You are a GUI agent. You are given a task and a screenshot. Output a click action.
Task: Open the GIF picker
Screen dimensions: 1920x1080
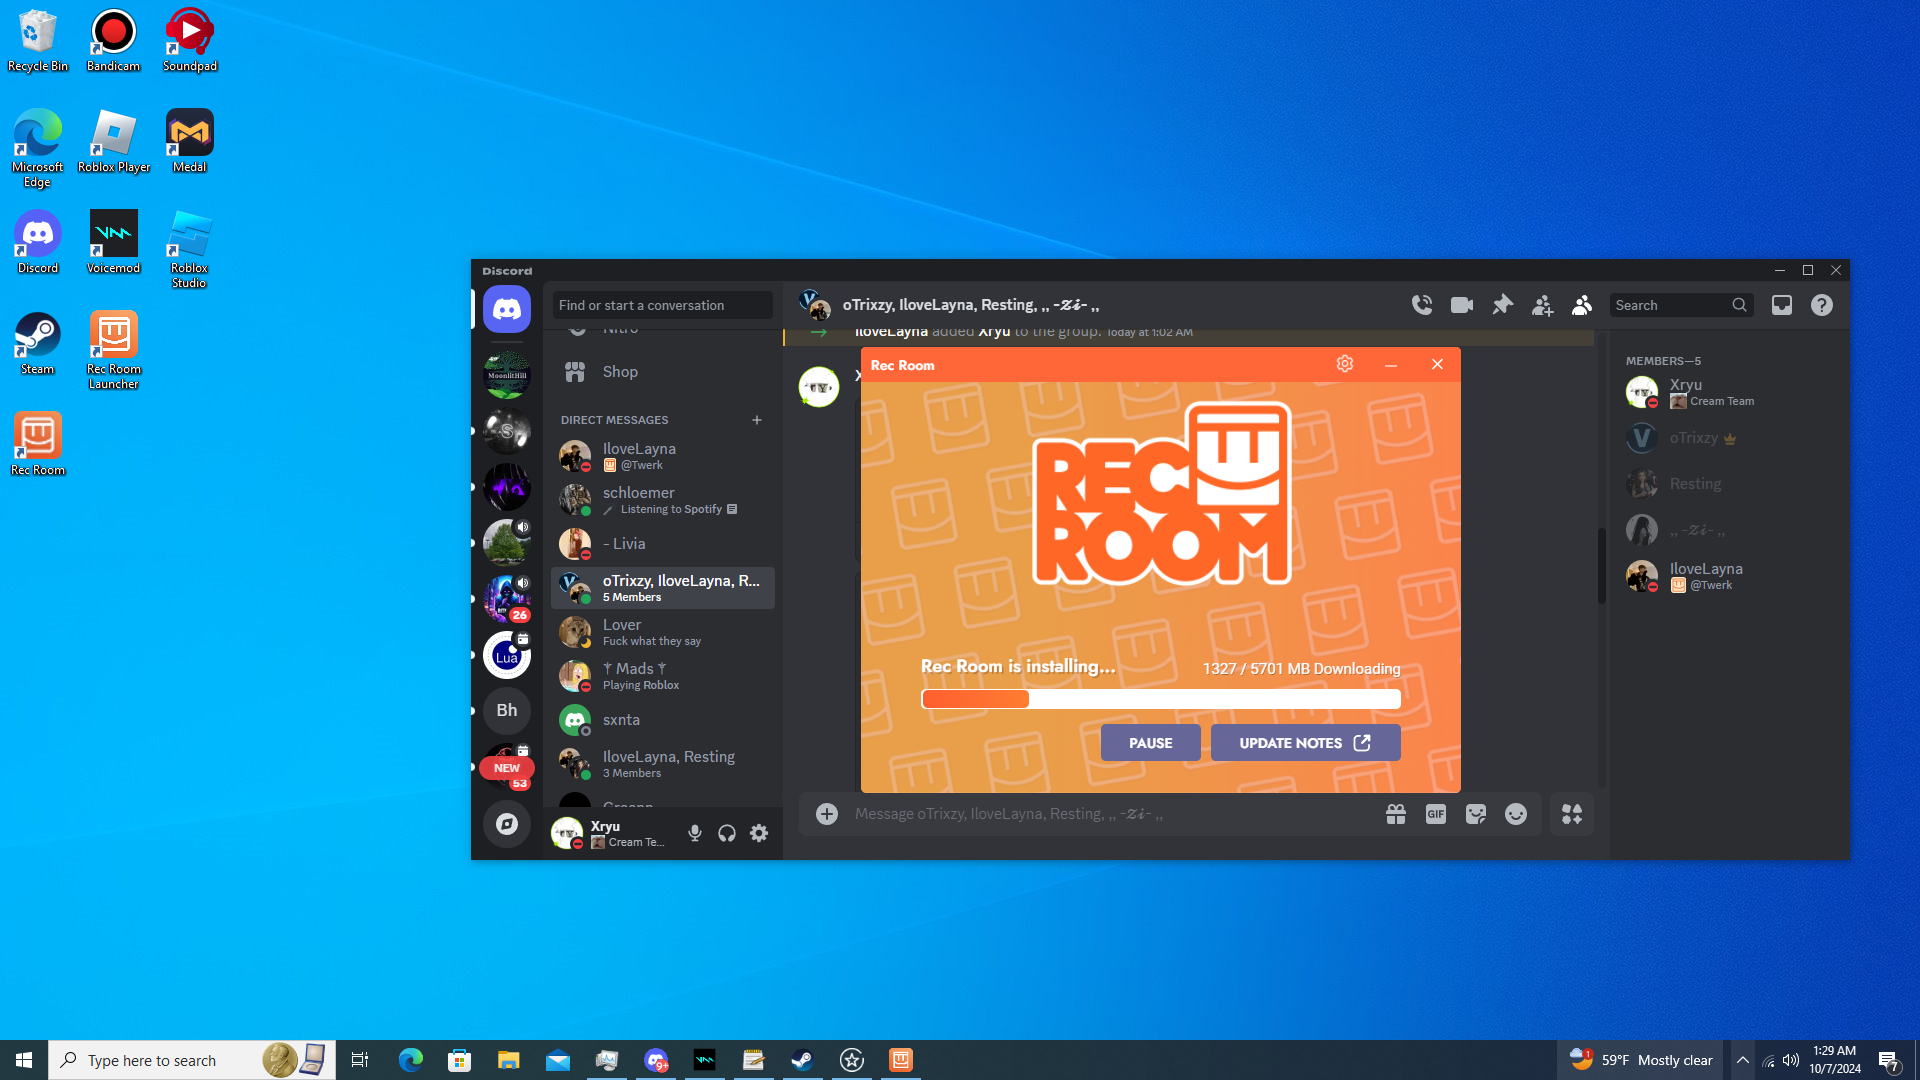1435,814
